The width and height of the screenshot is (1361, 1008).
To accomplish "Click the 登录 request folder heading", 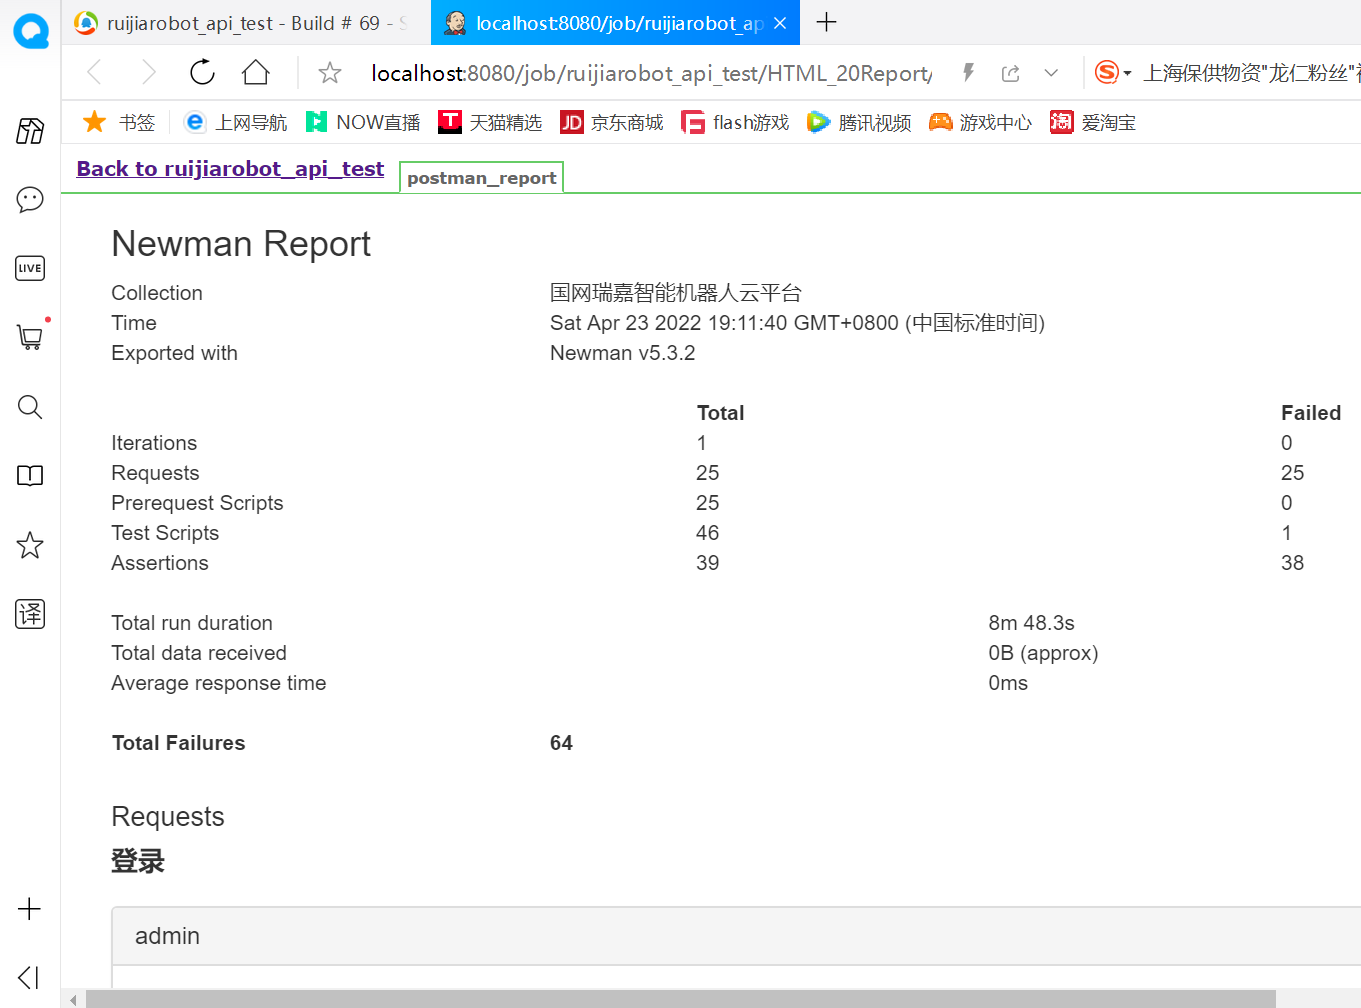I will pyautogui.click(x=138, y=861).
